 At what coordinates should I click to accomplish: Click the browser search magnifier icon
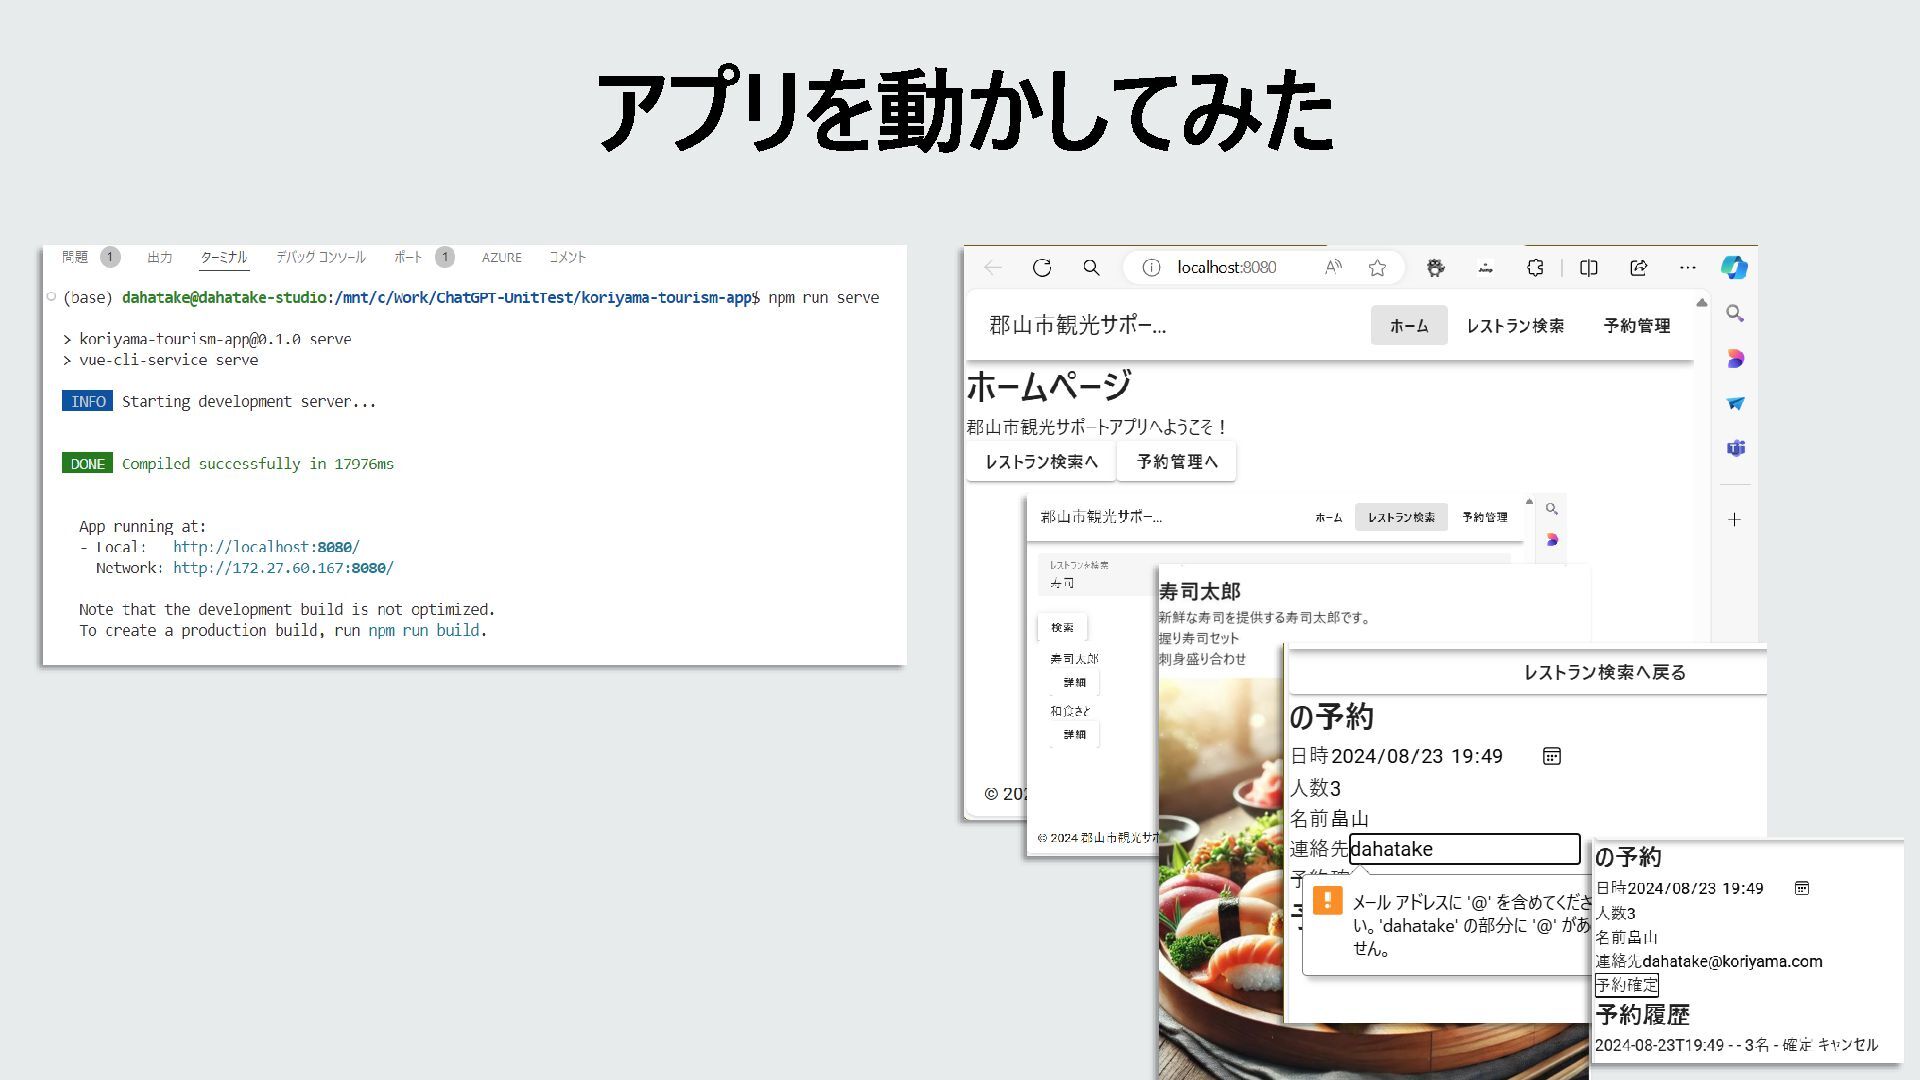point(1091,268)
